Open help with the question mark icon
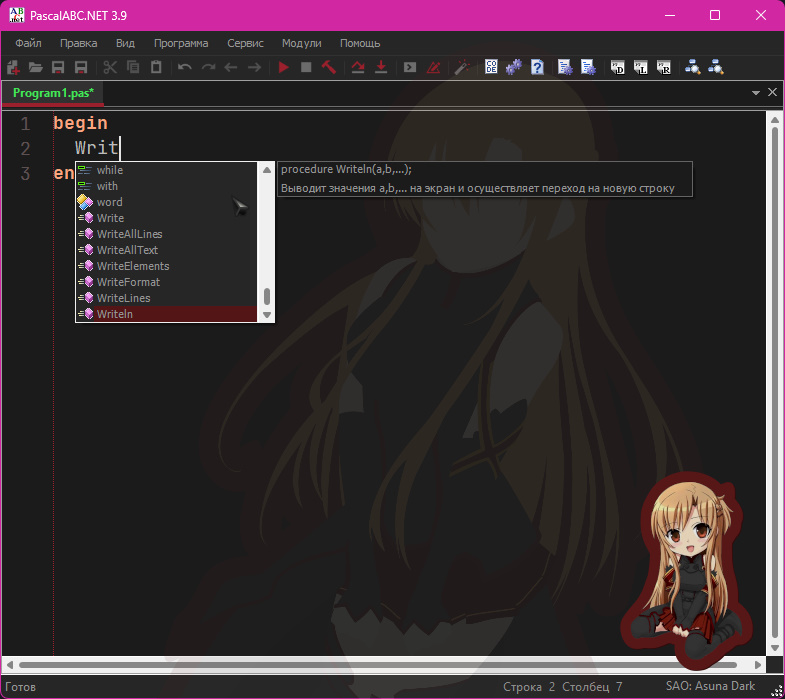 [538, 67]
